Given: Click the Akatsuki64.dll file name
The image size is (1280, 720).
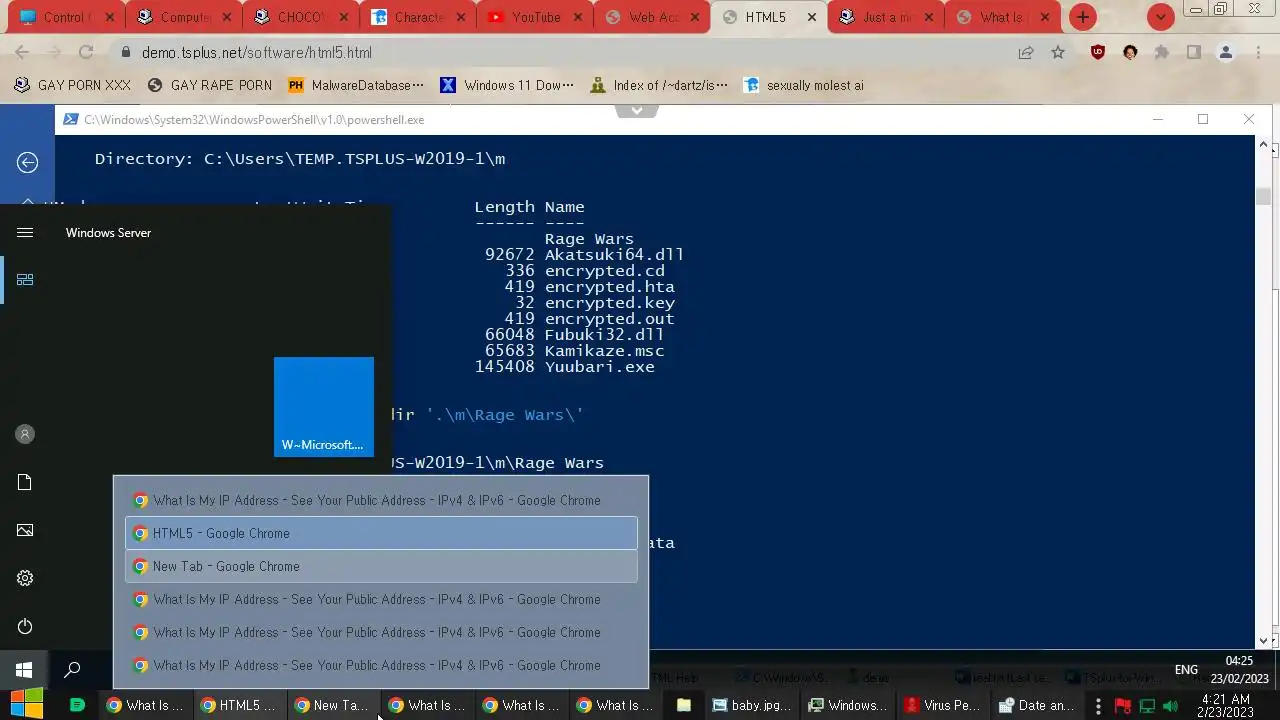Looking at the screenshot, I should click(614, 254).
